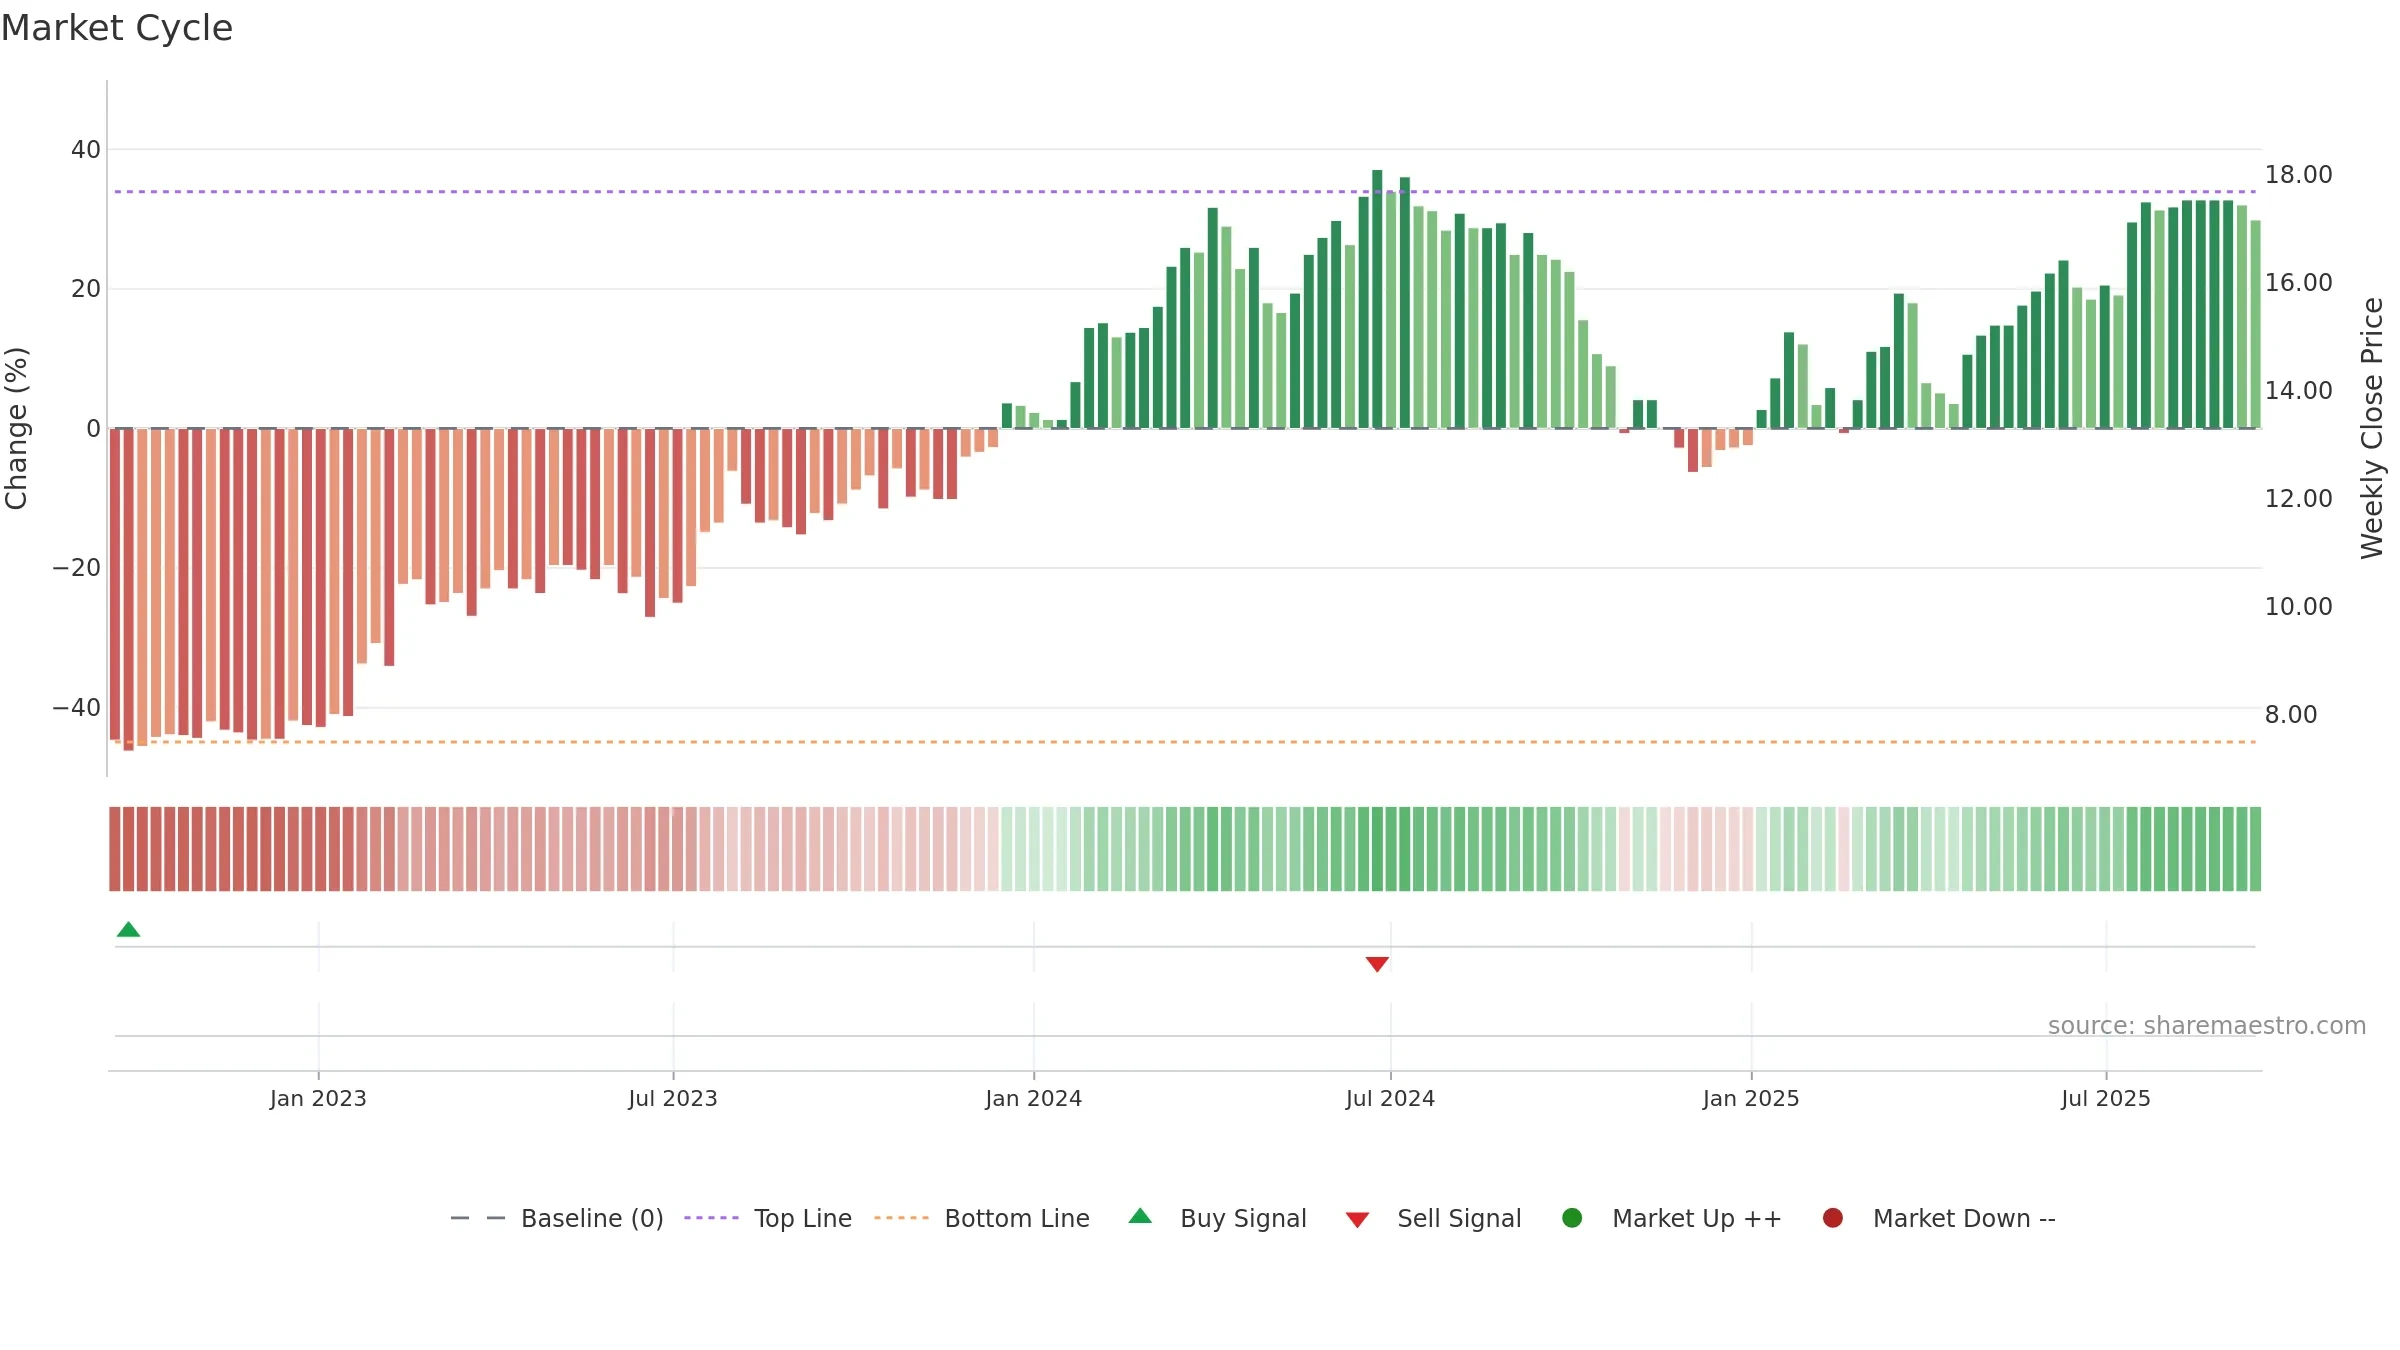Click the 10.00 price axis label
This screenshot has height=1350, width=2400.
(2298, 606)
